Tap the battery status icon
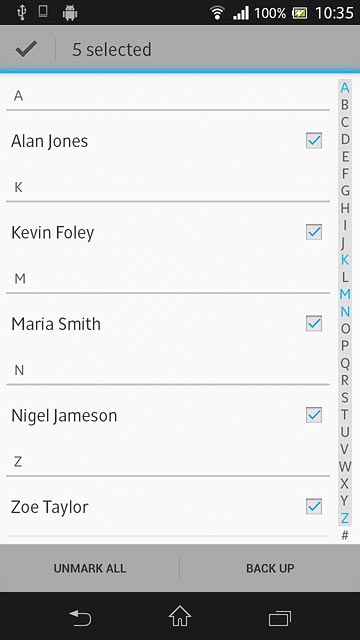The width and height of the screenshot is (360, 640). point(300,13)
